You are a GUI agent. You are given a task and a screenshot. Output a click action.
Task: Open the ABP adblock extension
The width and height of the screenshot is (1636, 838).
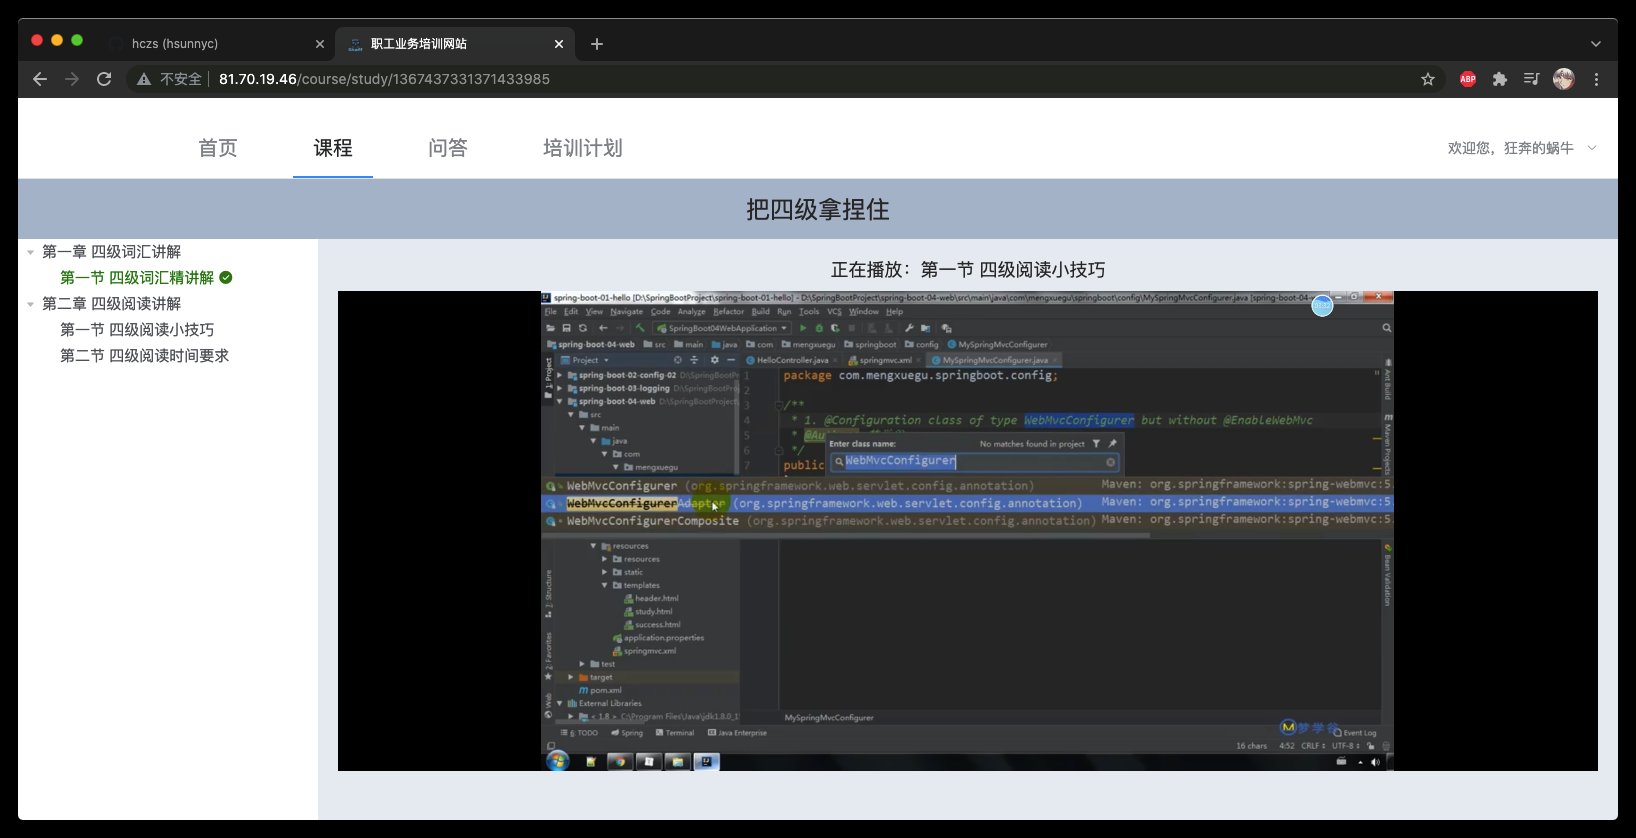coord(1468,79)
